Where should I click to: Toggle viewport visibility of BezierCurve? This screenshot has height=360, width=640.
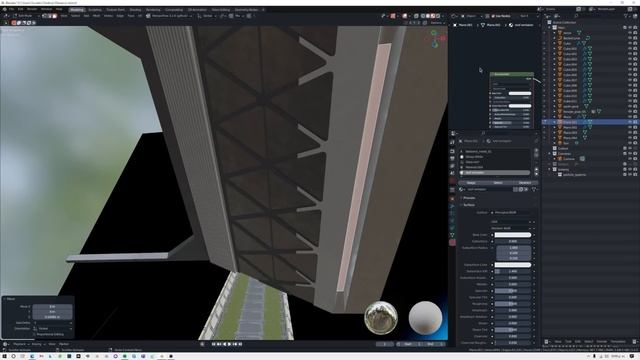pyautogui.click(x=630, y=38)
